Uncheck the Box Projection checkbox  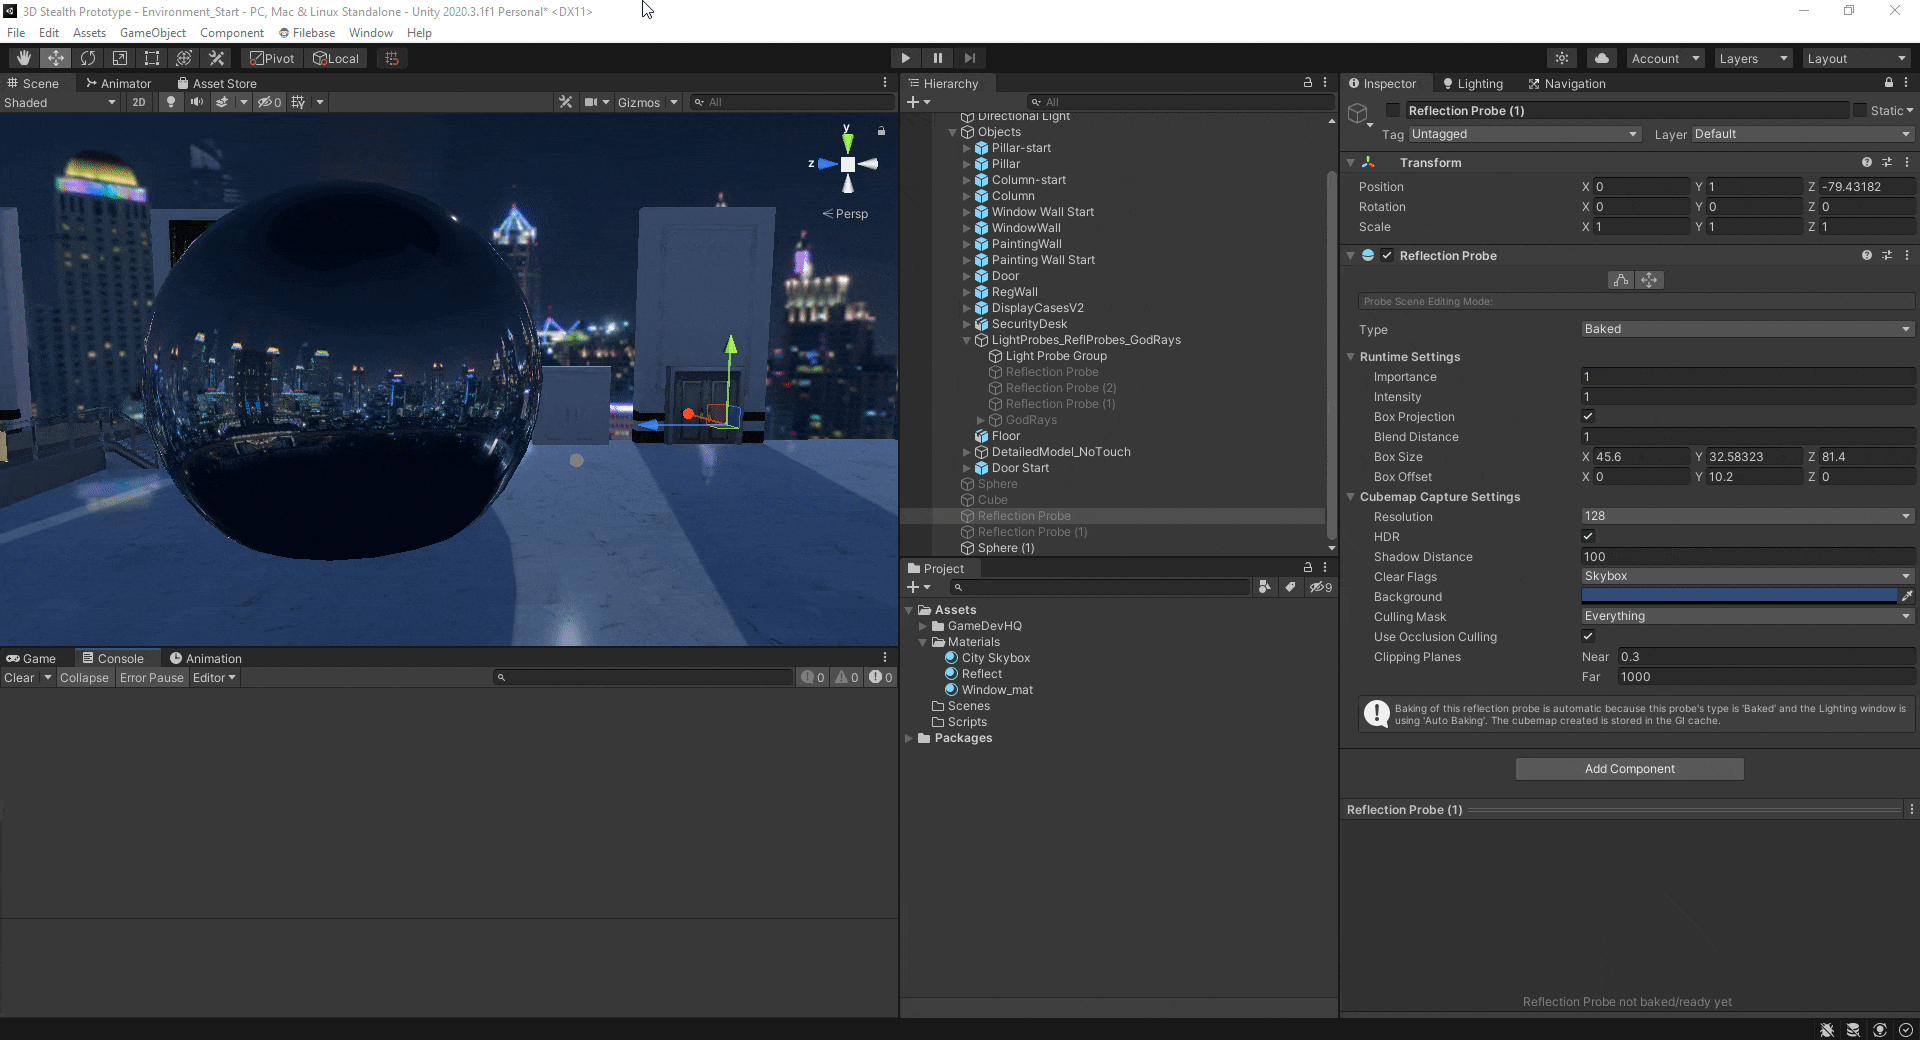1588,416
